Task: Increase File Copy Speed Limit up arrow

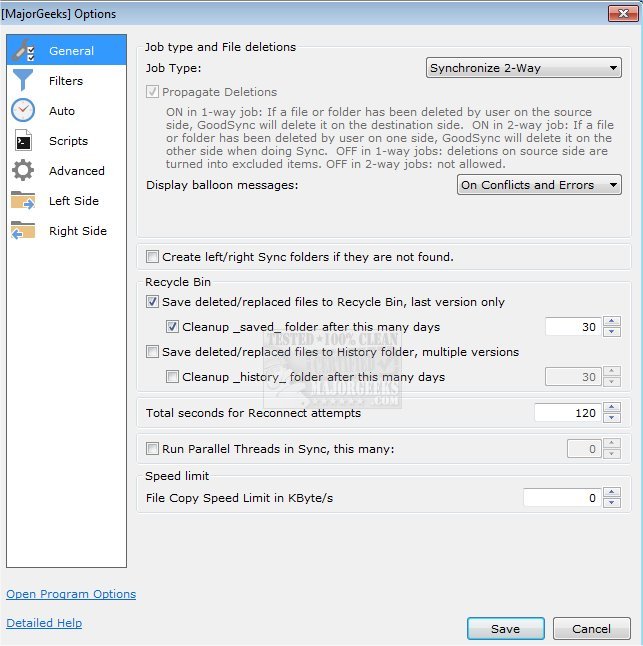Action: pos(612,492)
